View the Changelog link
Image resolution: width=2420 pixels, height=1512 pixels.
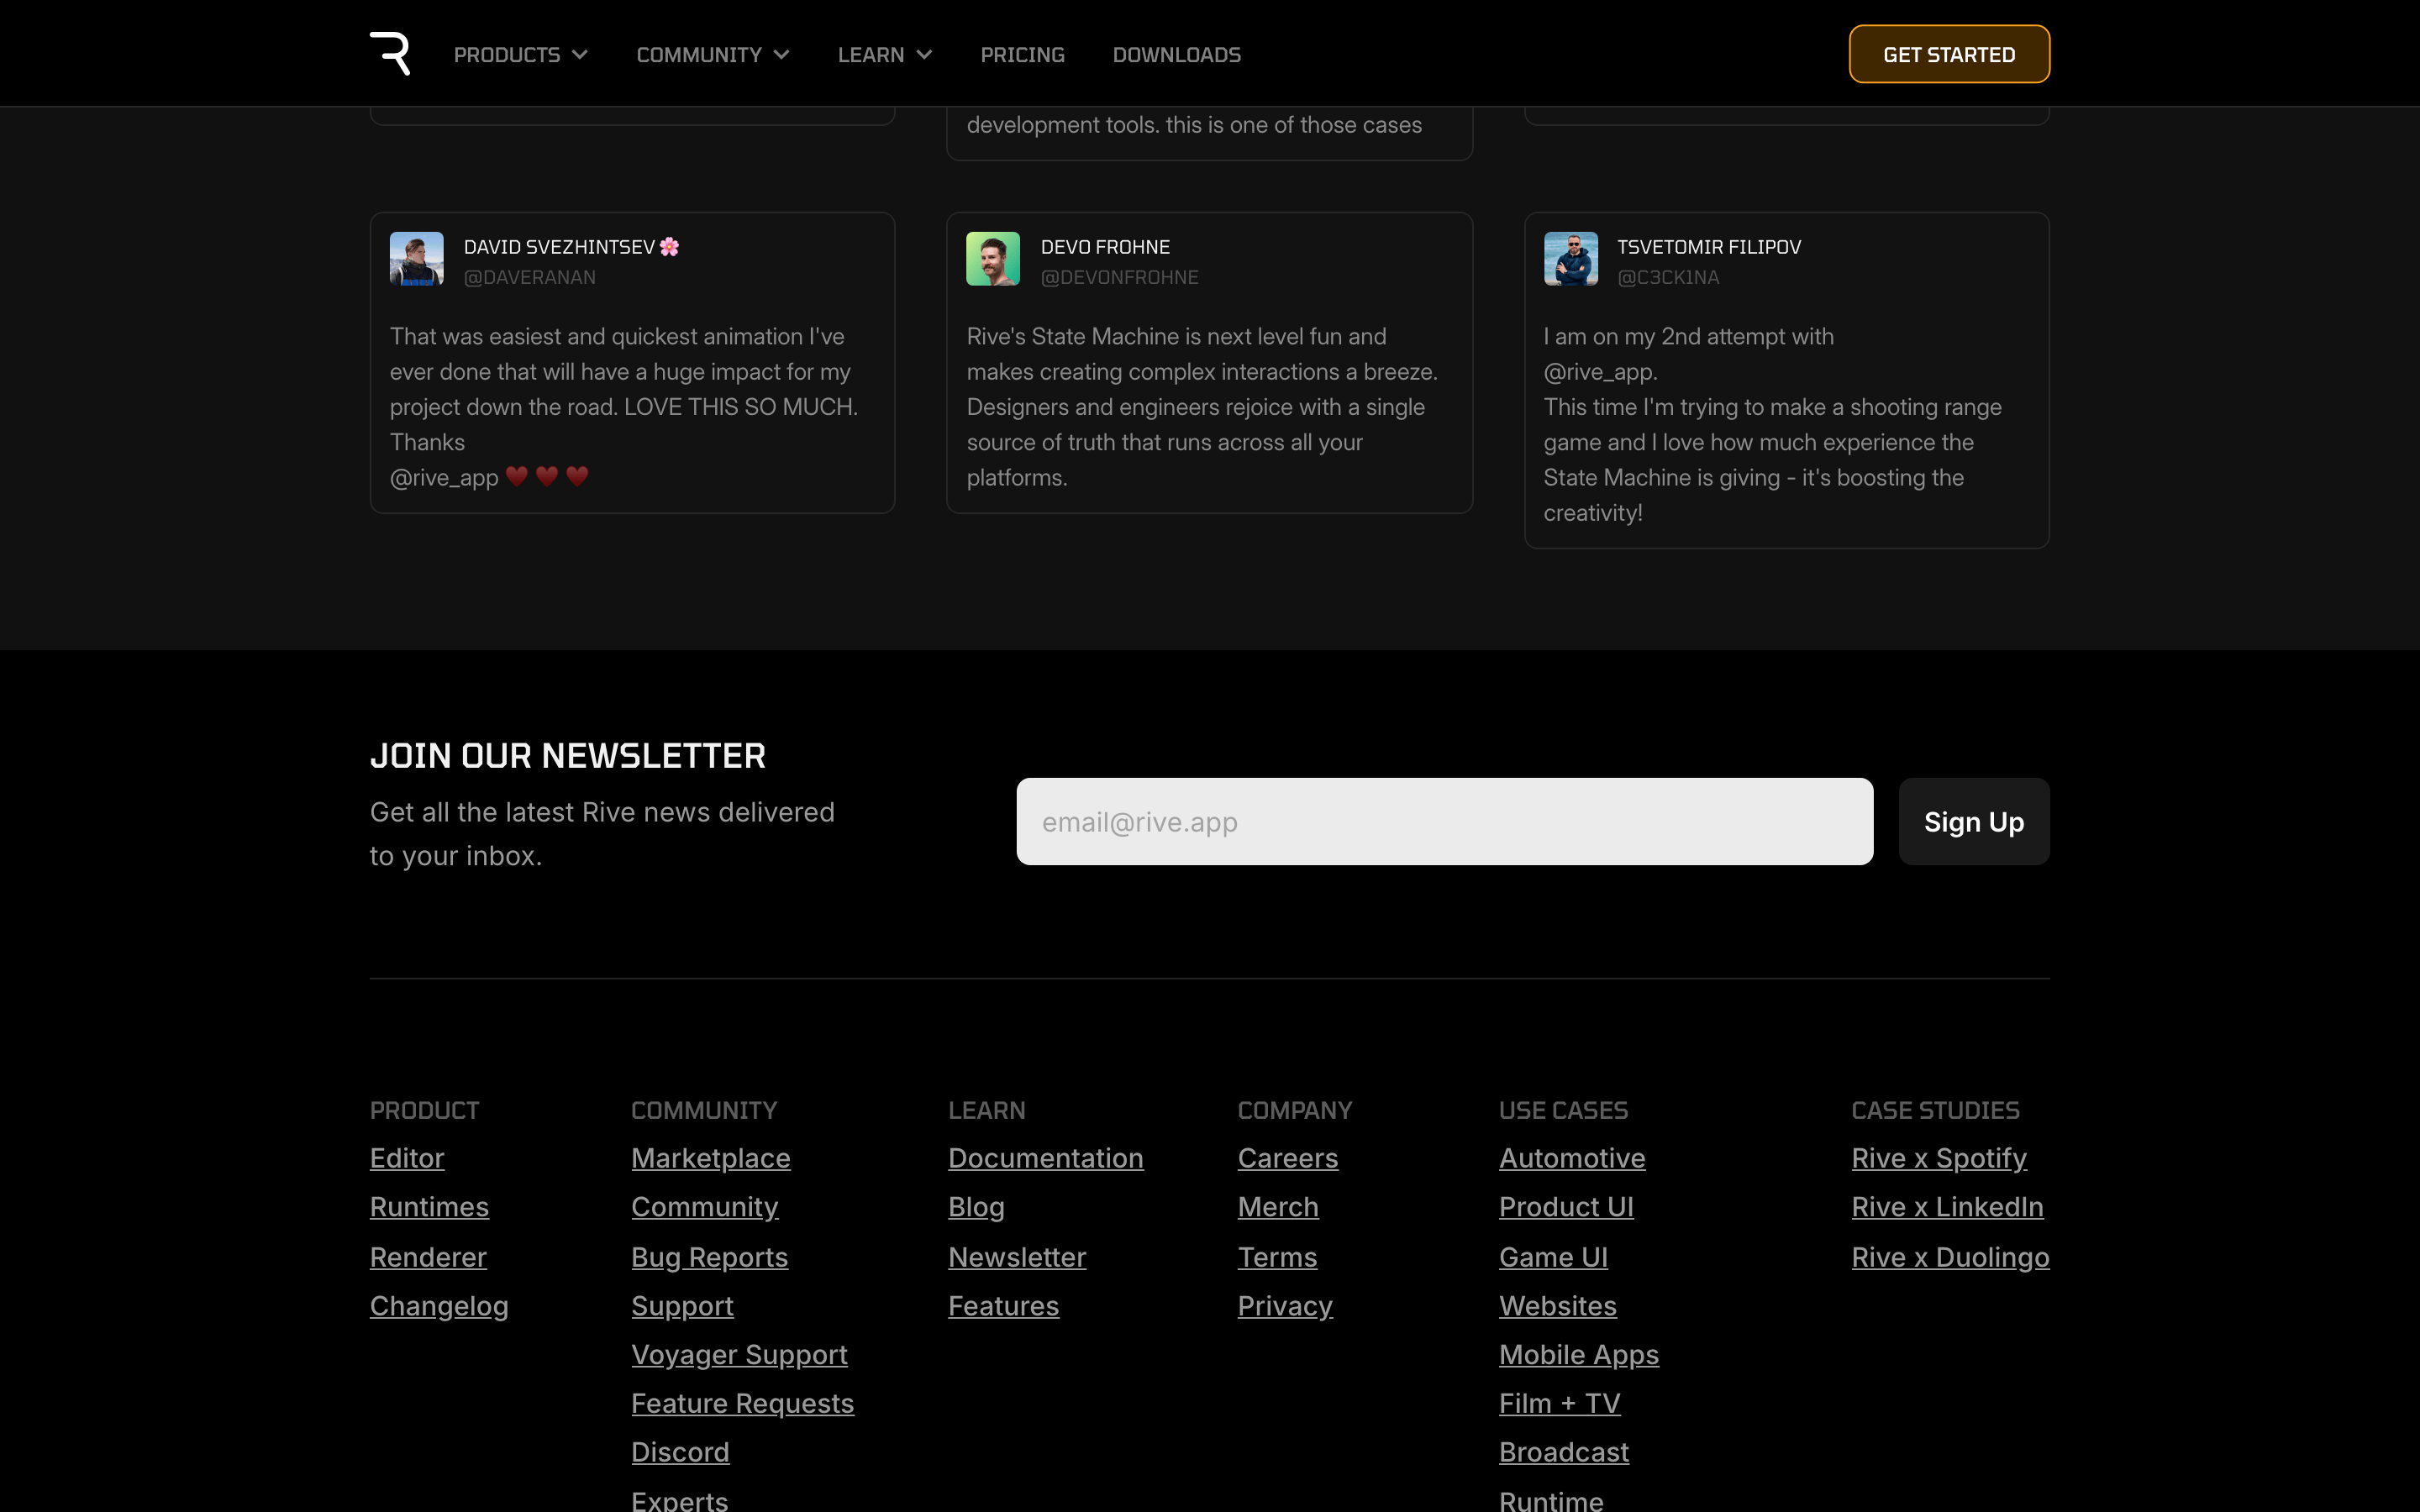pyautogui.click(x=439, y=1306)
